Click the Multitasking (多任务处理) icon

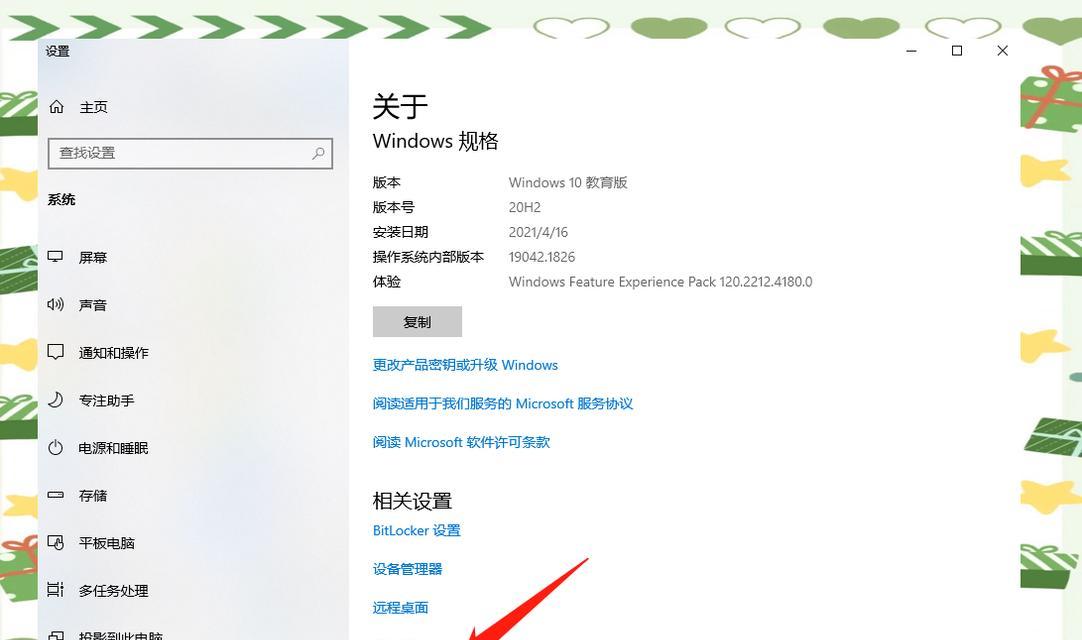pyautogui.click(x=55, y=590)
